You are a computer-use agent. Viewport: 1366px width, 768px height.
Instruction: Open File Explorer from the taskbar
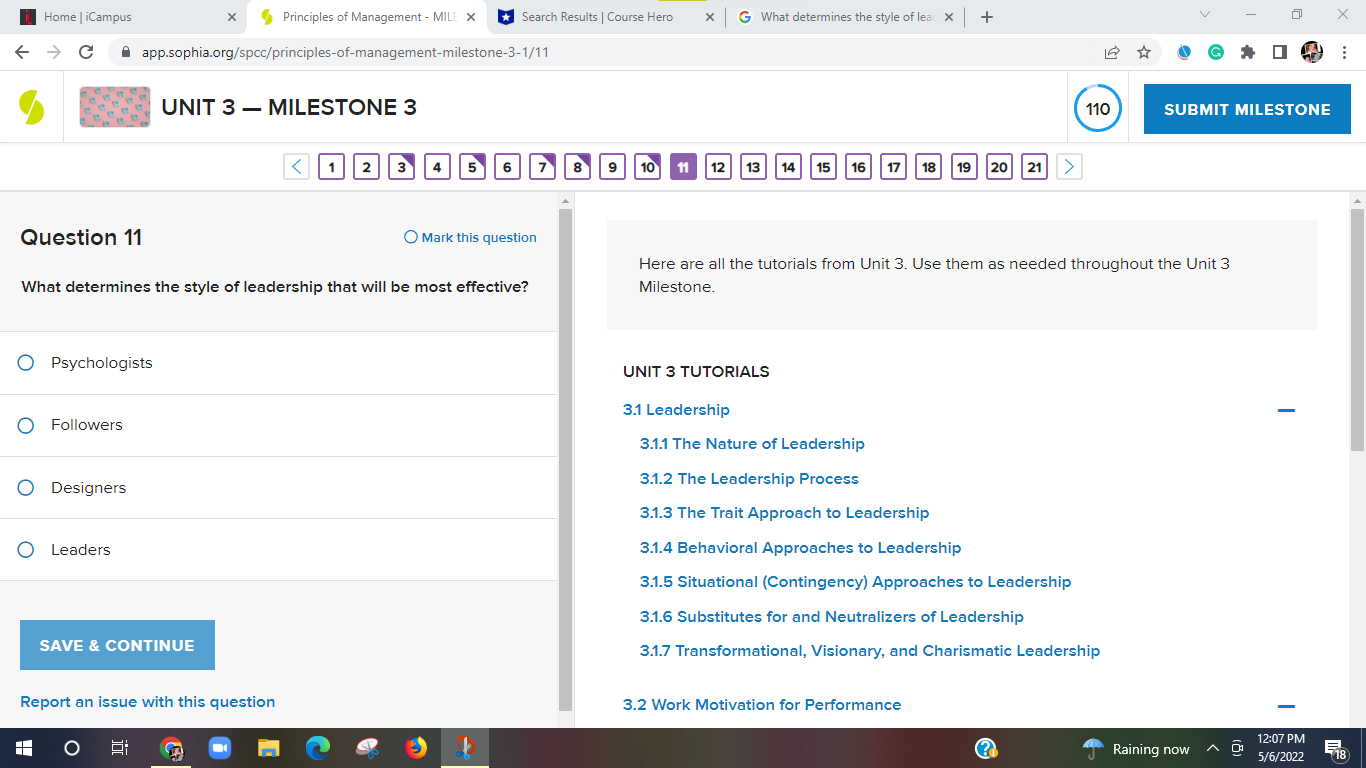coord(269,748)
